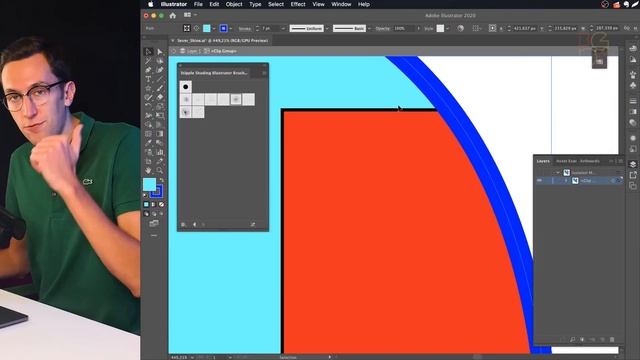Click the blue Stroke swatch in toolbox
This screenshot has height=360, width=640.
click(x=157, y=191)
